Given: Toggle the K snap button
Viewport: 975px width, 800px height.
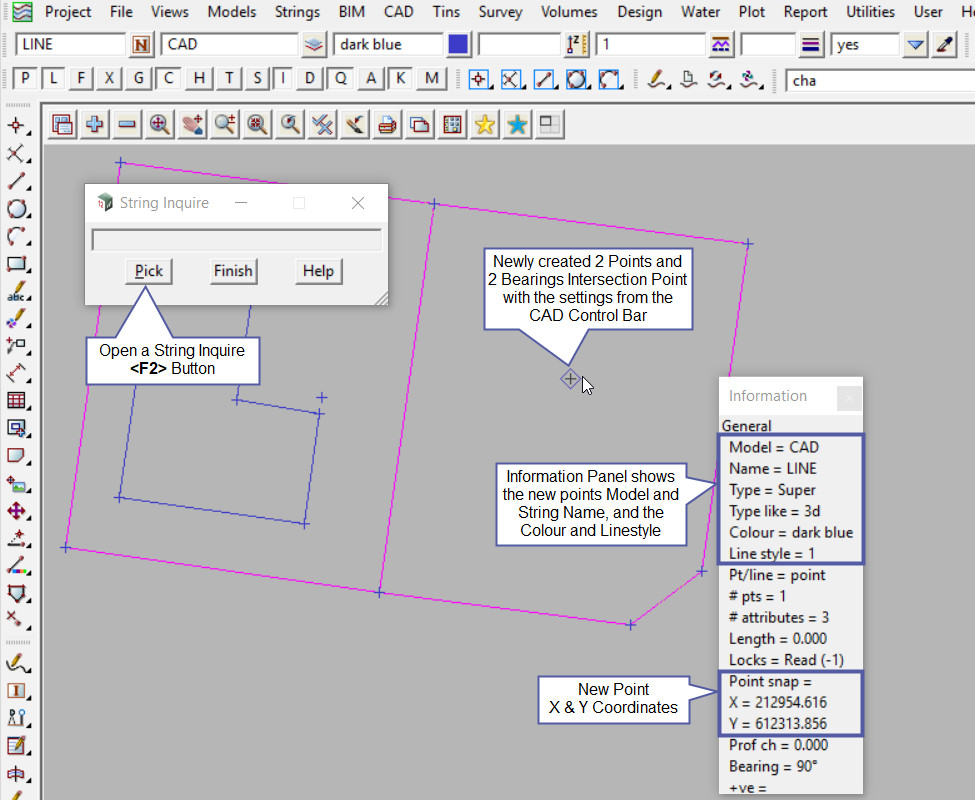Looking at the screenshot, I should coord(401,79).
